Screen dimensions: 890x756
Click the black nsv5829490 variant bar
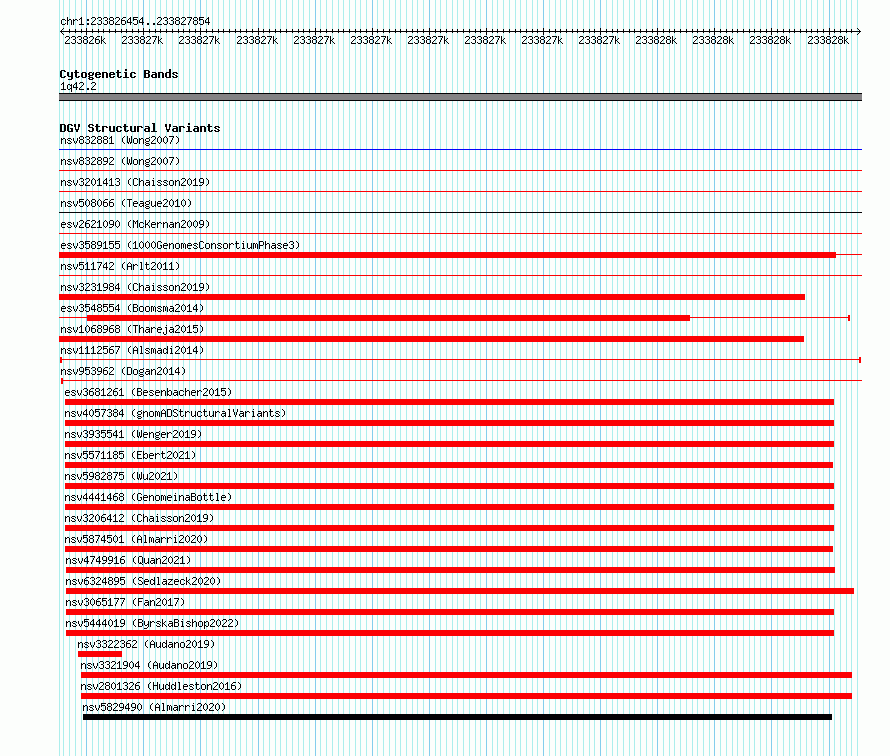coord(457,717)
